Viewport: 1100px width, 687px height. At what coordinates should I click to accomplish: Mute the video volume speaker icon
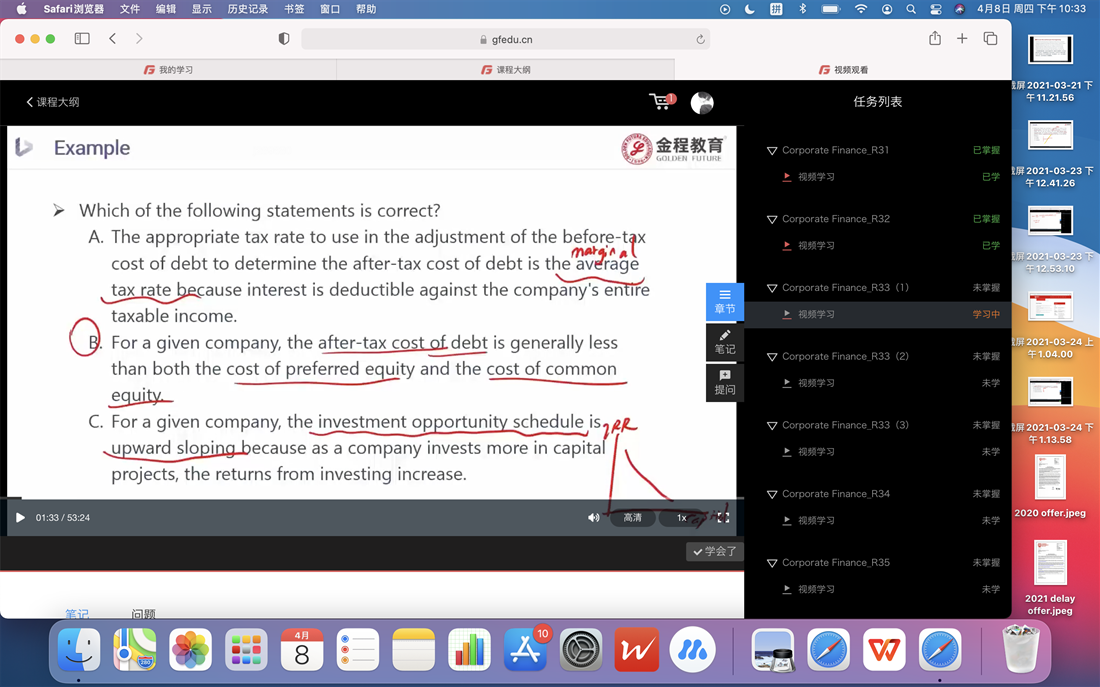[x=593, y=518]
